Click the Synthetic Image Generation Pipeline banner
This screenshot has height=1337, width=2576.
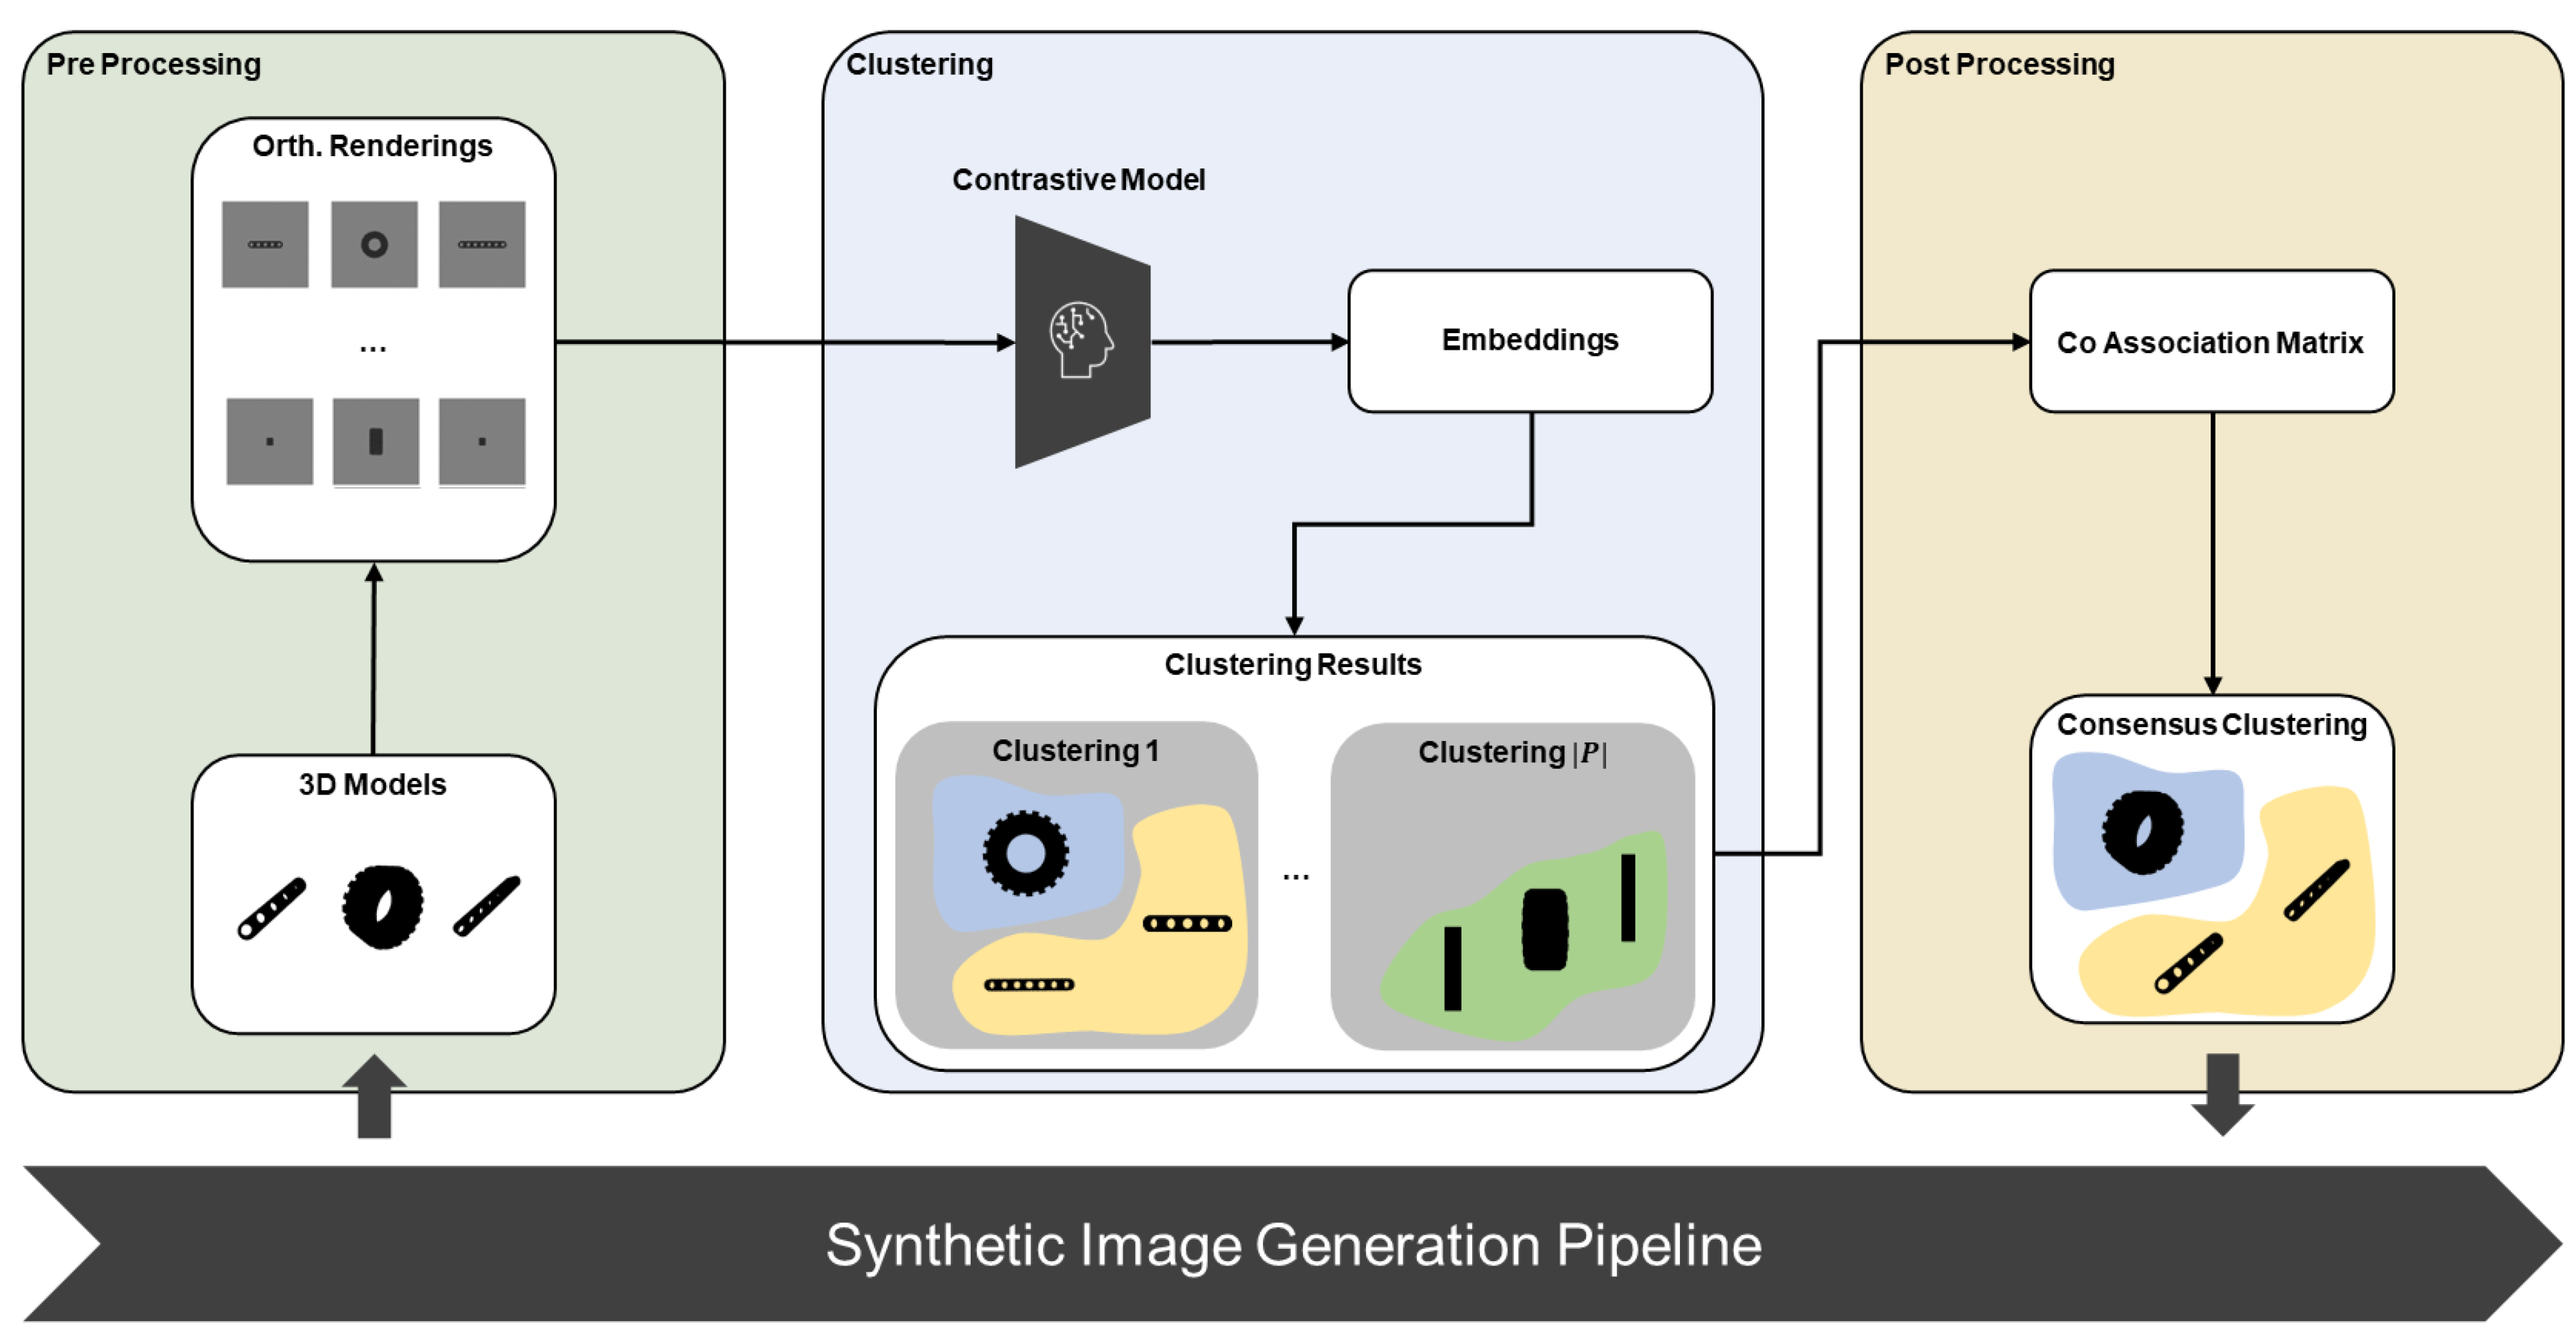1292,1244
